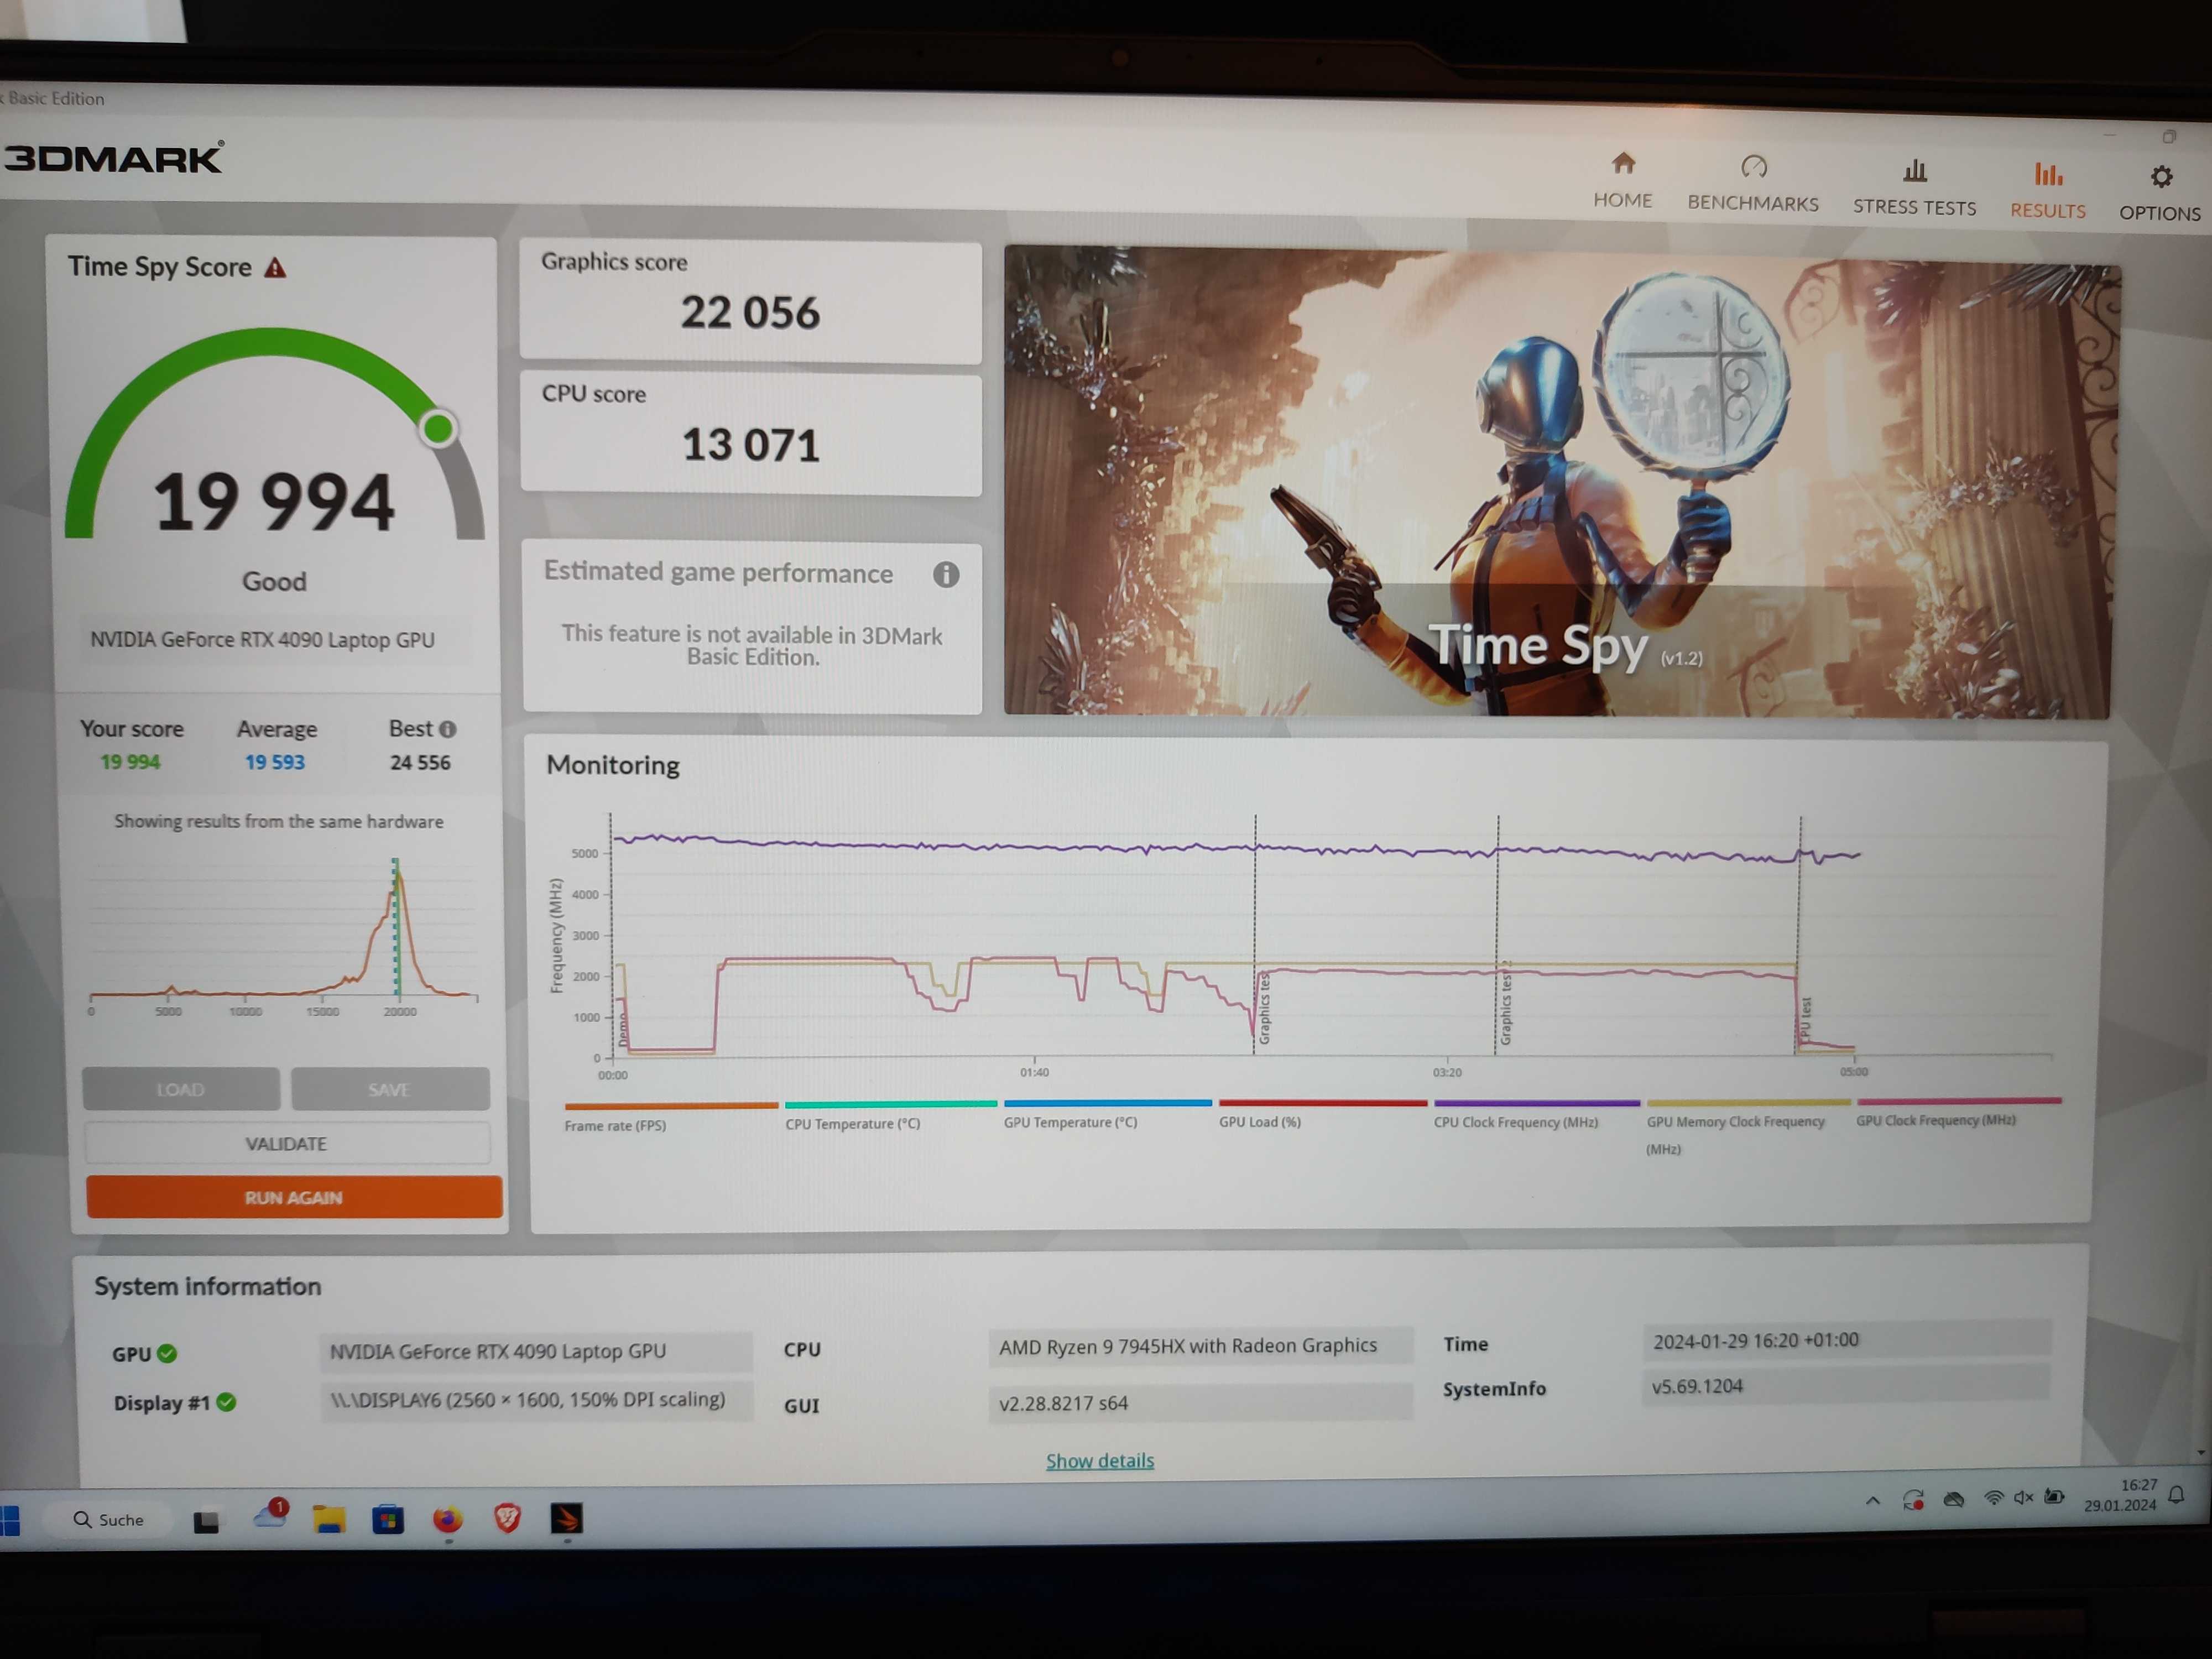Open Stress Tests bar chart icon
The image size is (2212, 1659).
(x=1914, y=171)
